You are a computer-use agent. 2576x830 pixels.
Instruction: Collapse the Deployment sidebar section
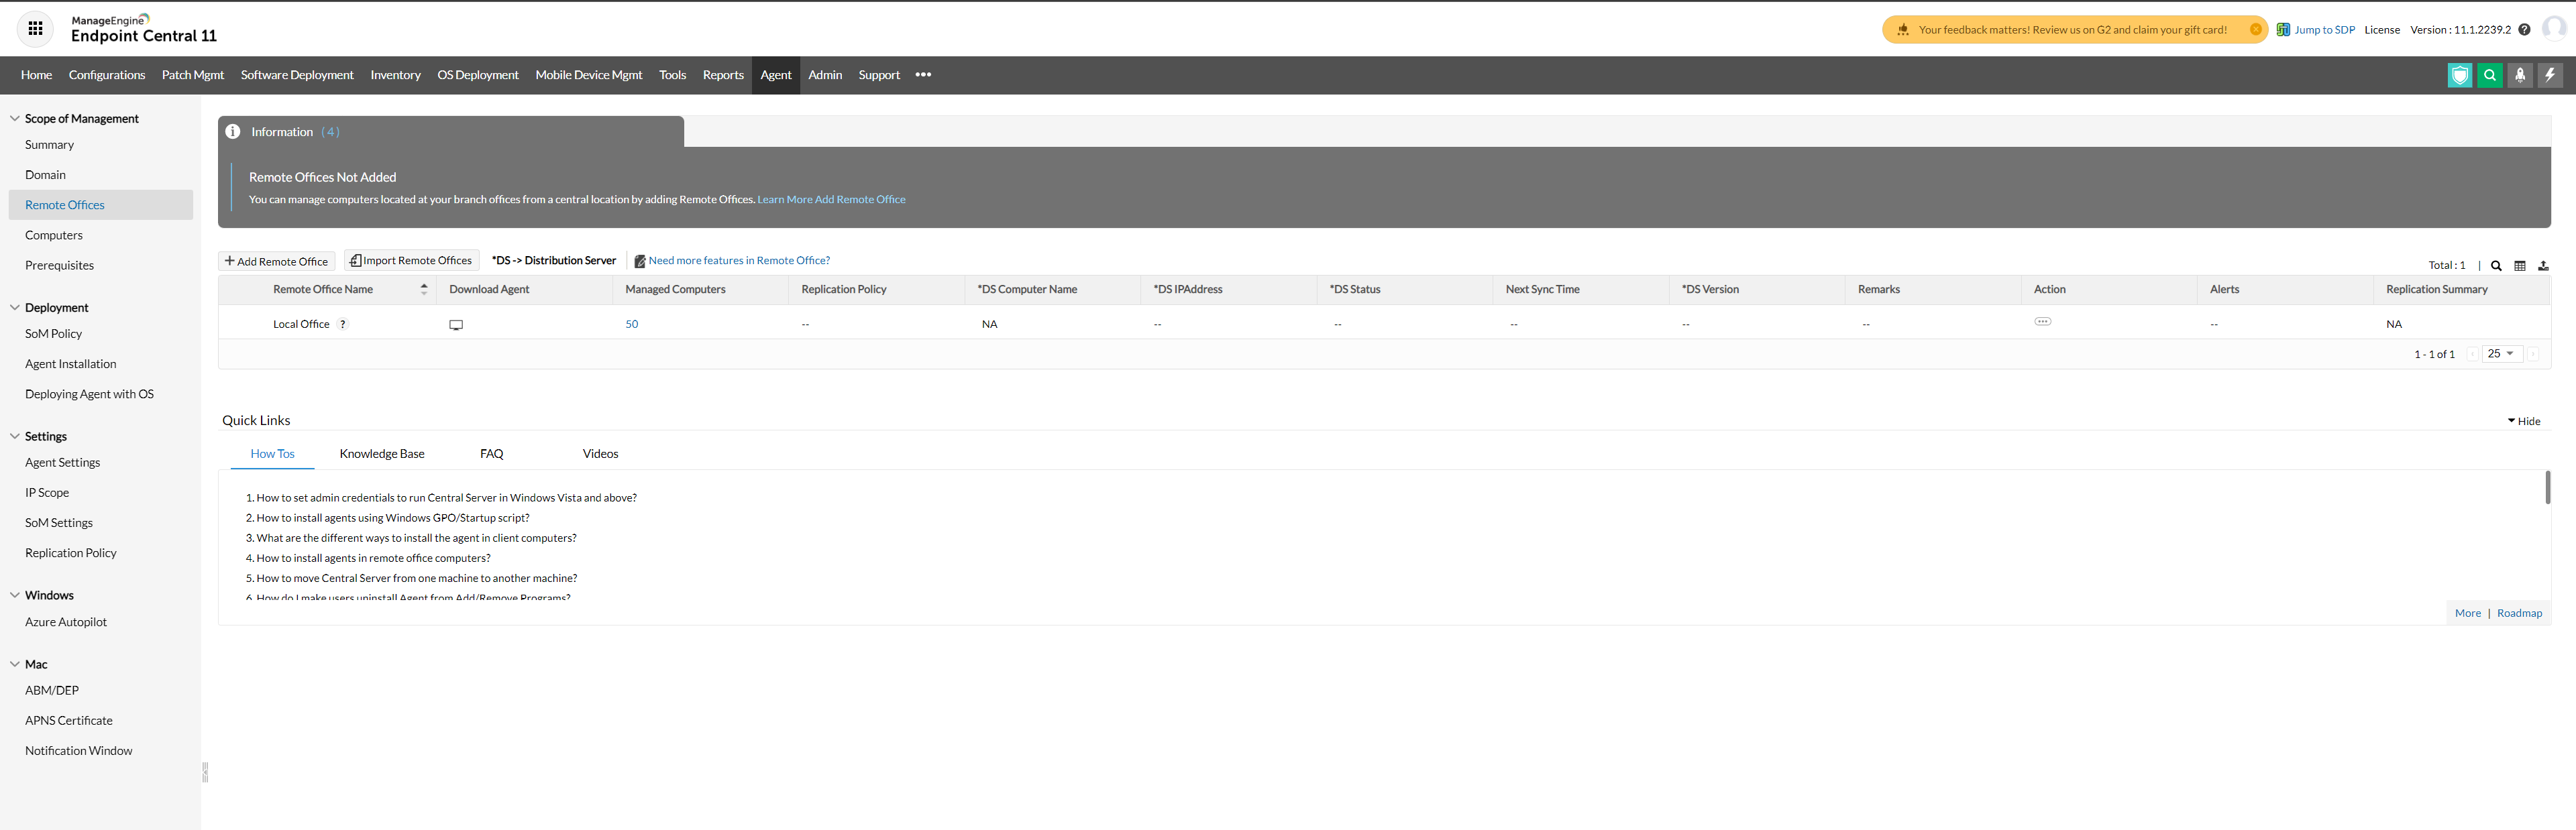(15, 307)
